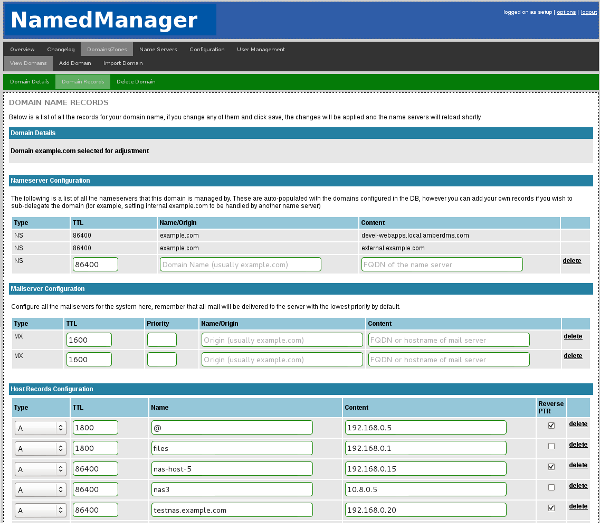Enable Reverse PTR for files record

coord(551,446)
